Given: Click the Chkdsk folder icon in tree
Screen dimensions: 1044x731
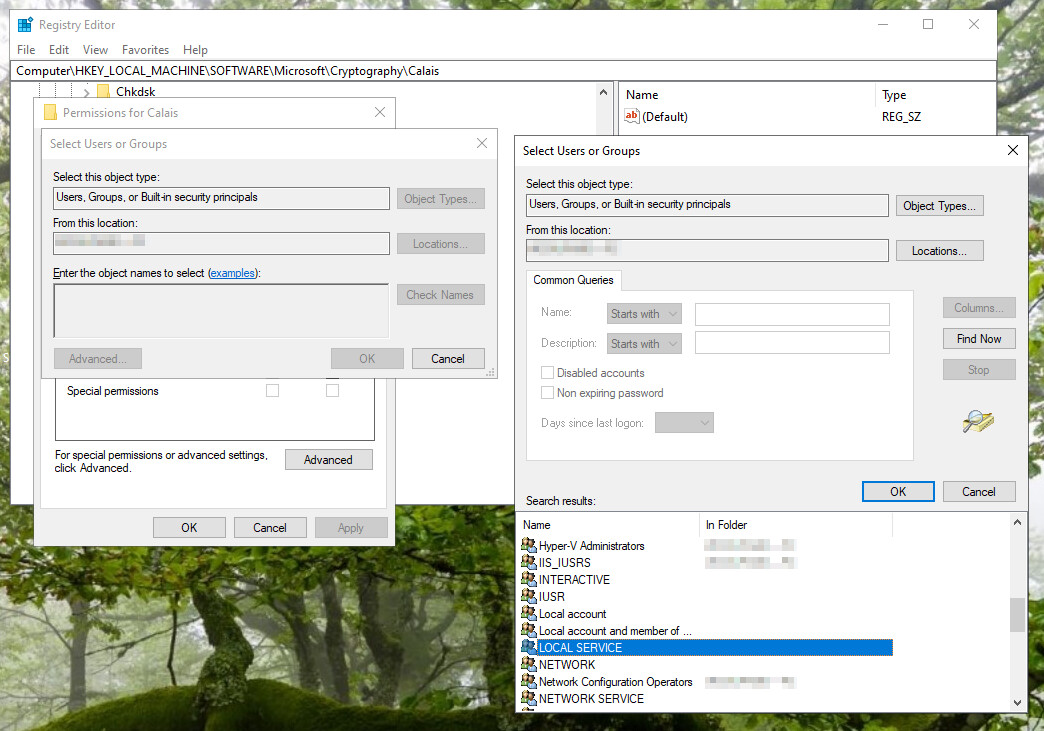Looking at the screenshot, I should (103, 91).
